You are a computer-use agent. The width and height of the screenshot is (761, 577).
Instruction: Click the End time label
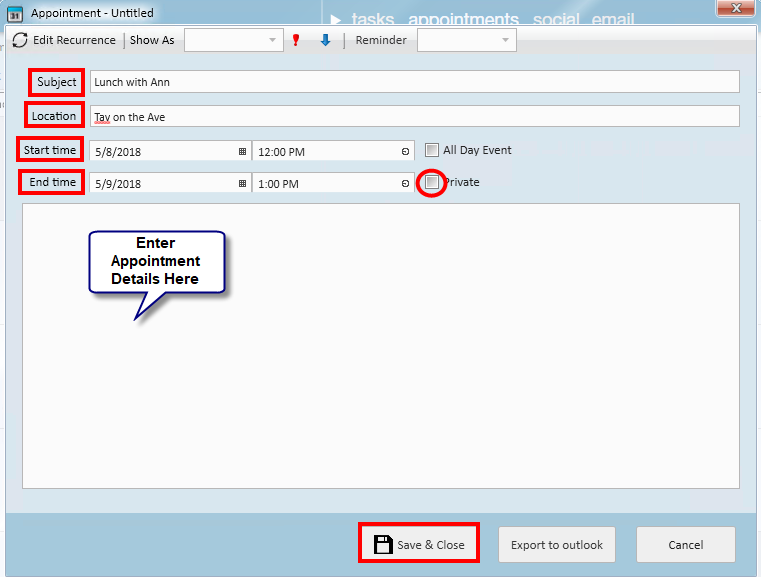click(52, 182)
